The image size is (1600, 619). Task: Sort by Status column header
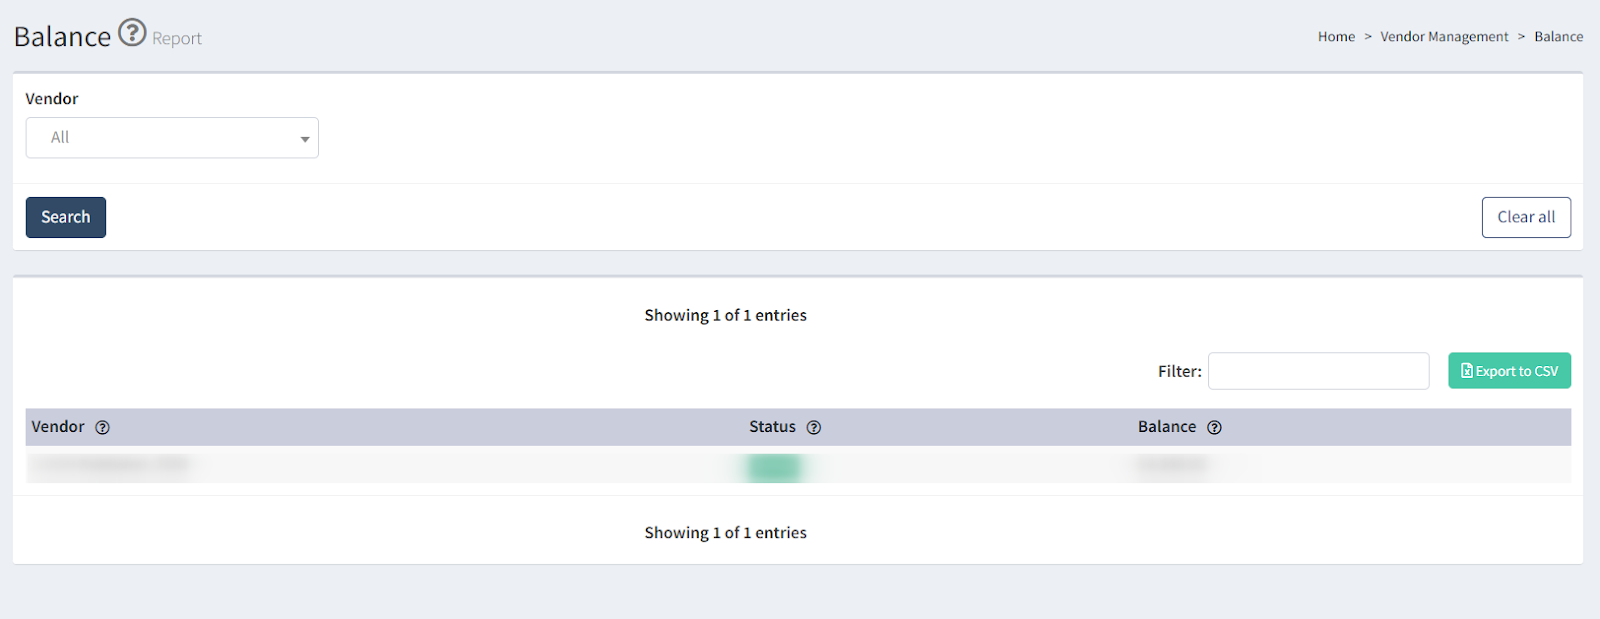[x=772, y=427]
